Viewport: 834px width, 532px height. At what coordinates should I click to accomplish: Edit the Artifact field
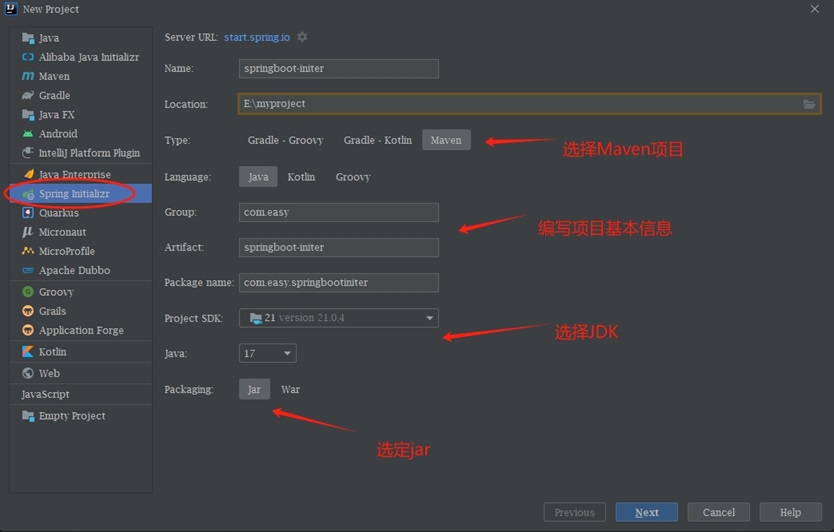click(x=339, y=247)
